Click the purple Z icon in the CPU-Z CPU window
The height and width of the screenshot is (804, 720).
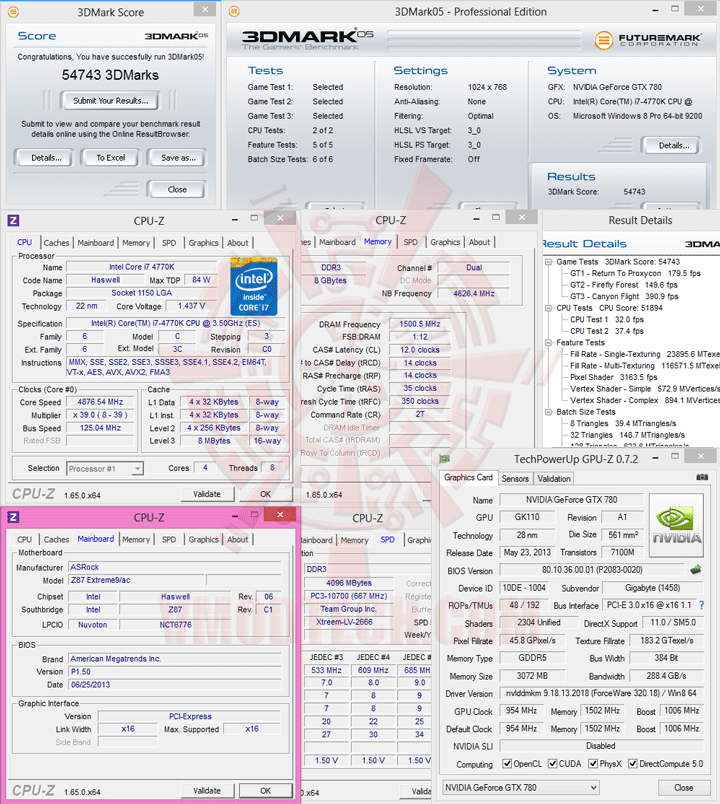(x=13, y=220)
